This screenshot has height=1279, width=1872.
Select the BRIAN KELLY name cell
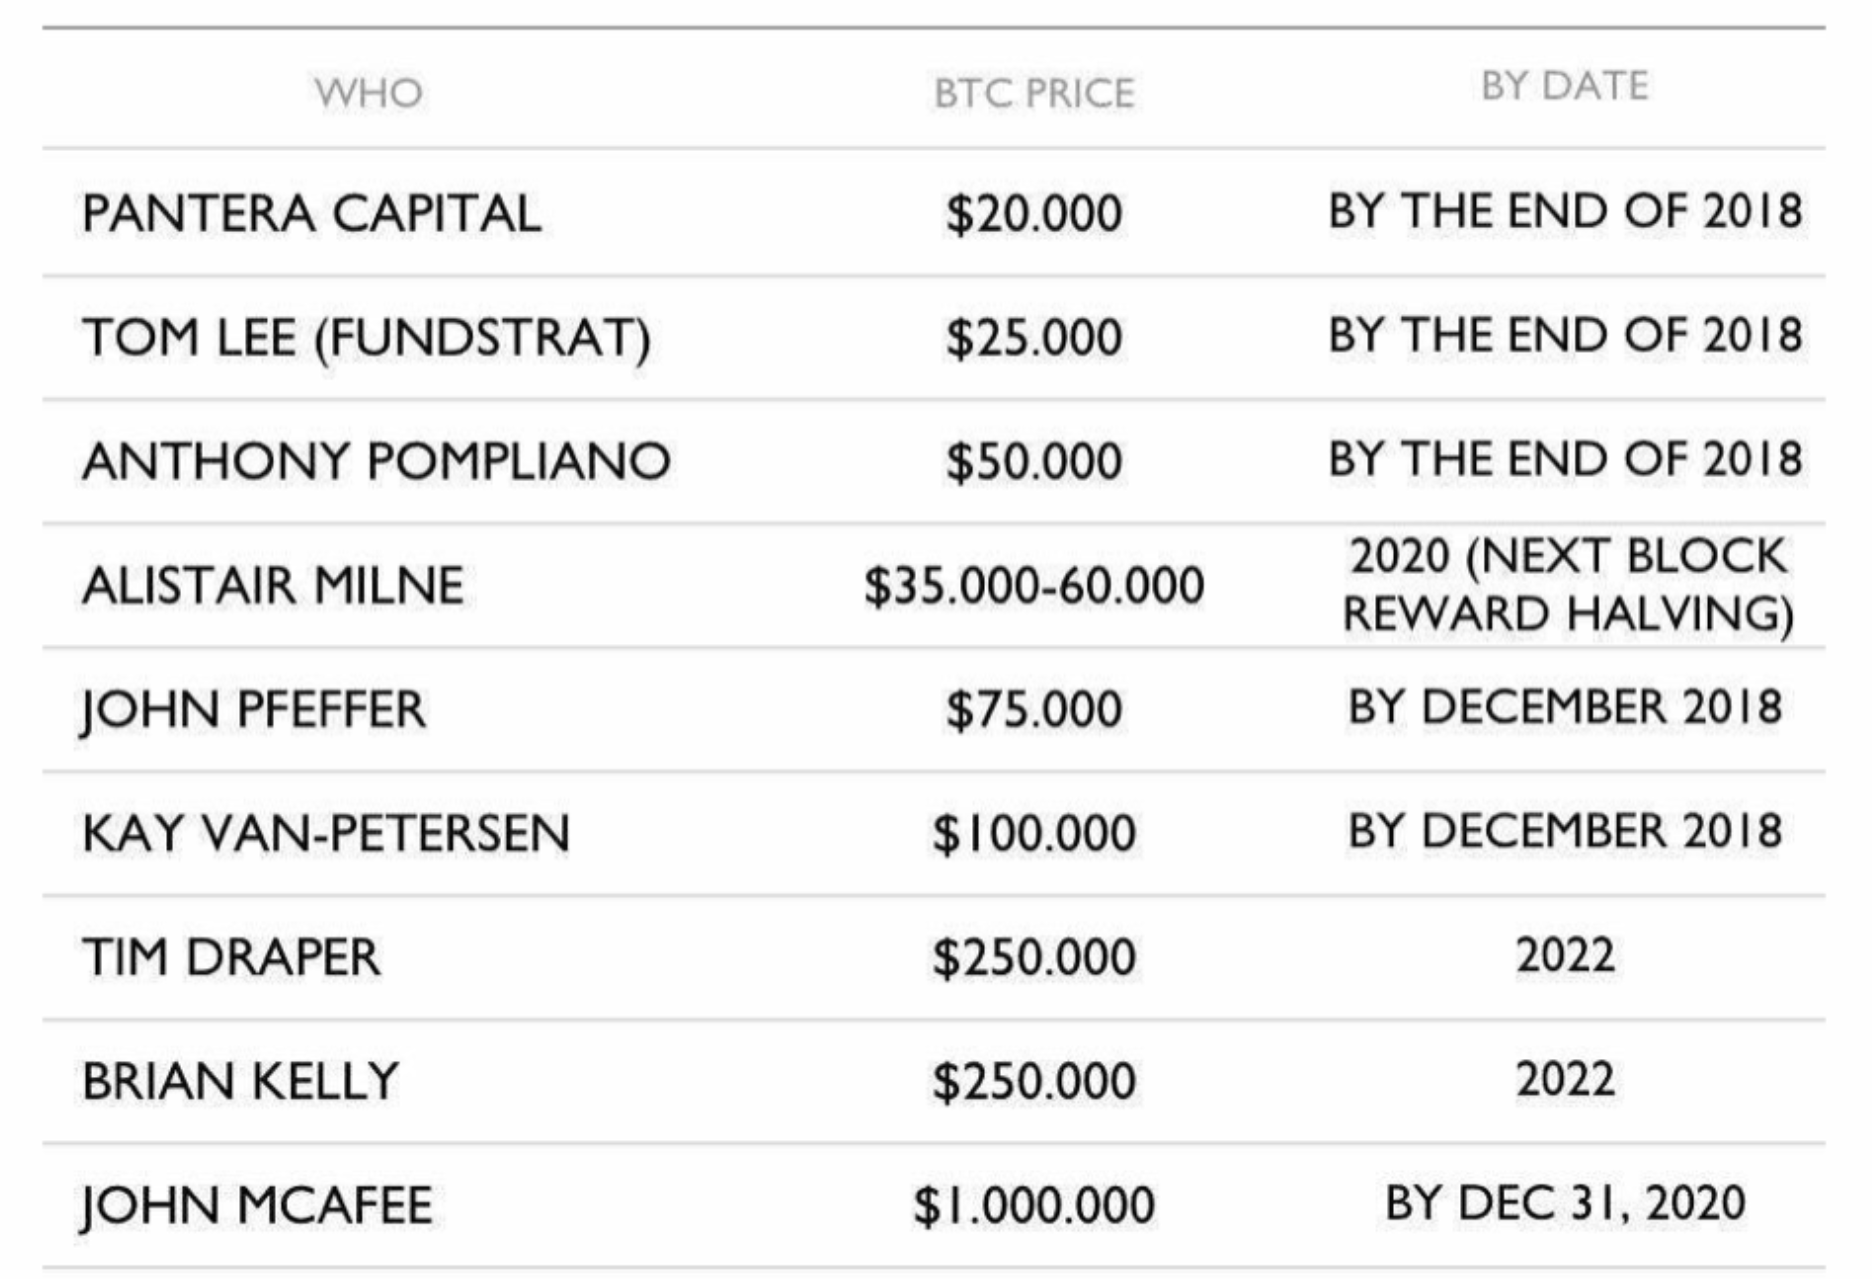tap(241, 1082)
